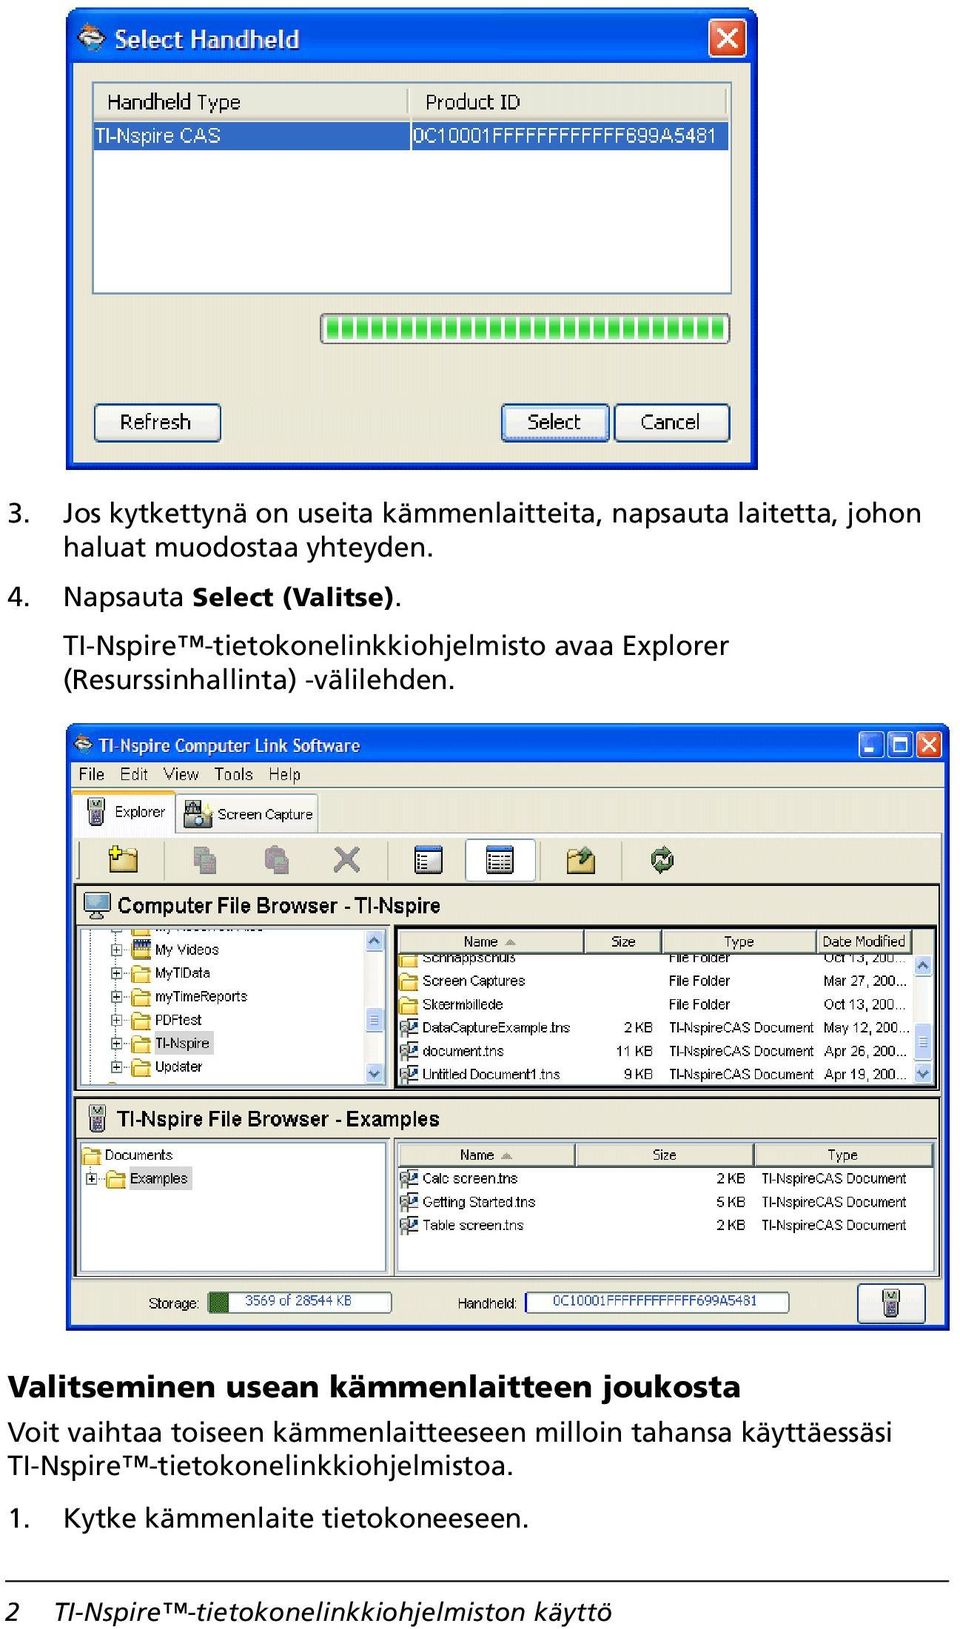Expand the MyTIData tree node

coord(116,973)
